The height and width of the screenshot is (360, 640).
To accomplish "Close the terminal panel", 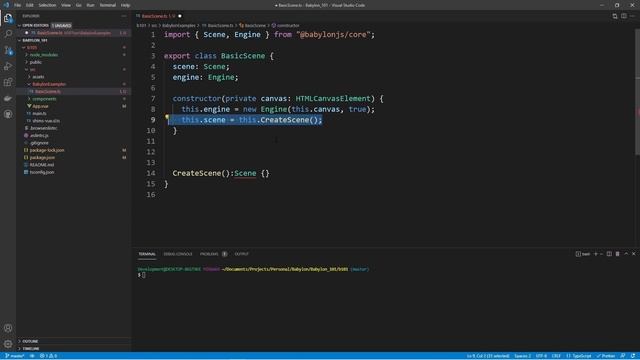I will (634, 254).
